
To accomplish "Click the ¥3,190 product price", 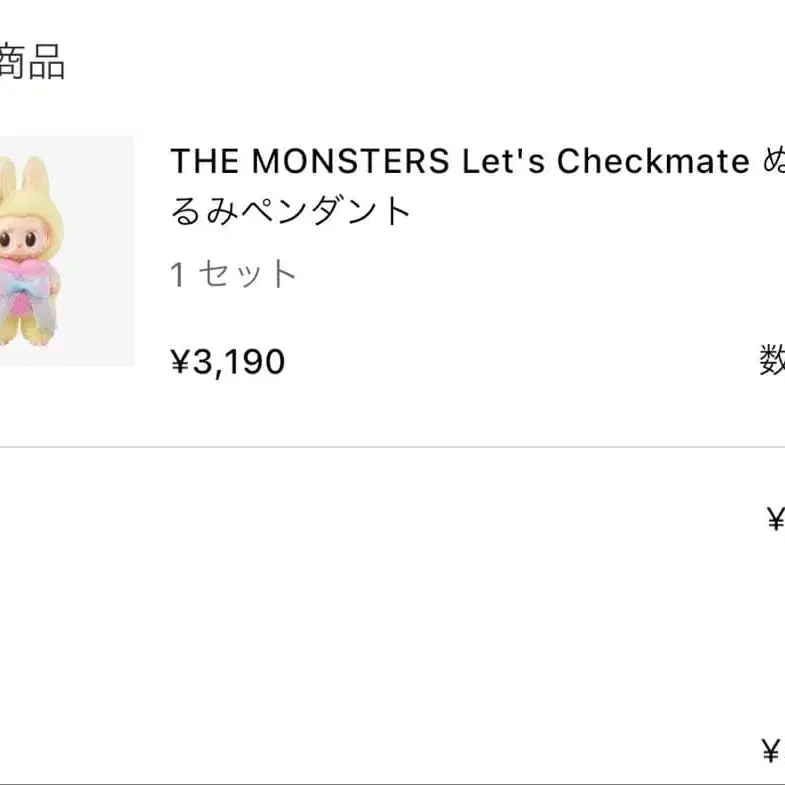I will point(228,362).
